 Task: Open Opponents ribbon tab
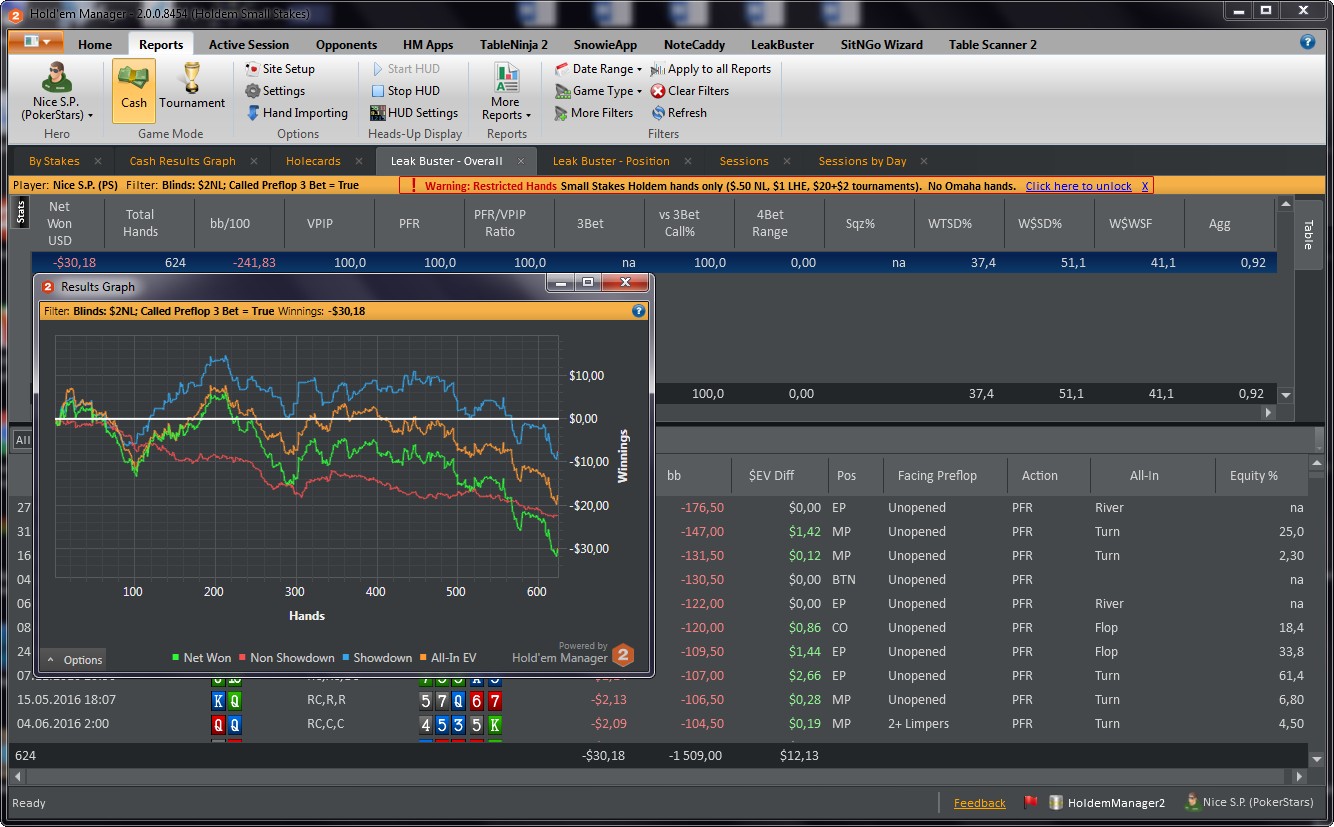(346, 45)
